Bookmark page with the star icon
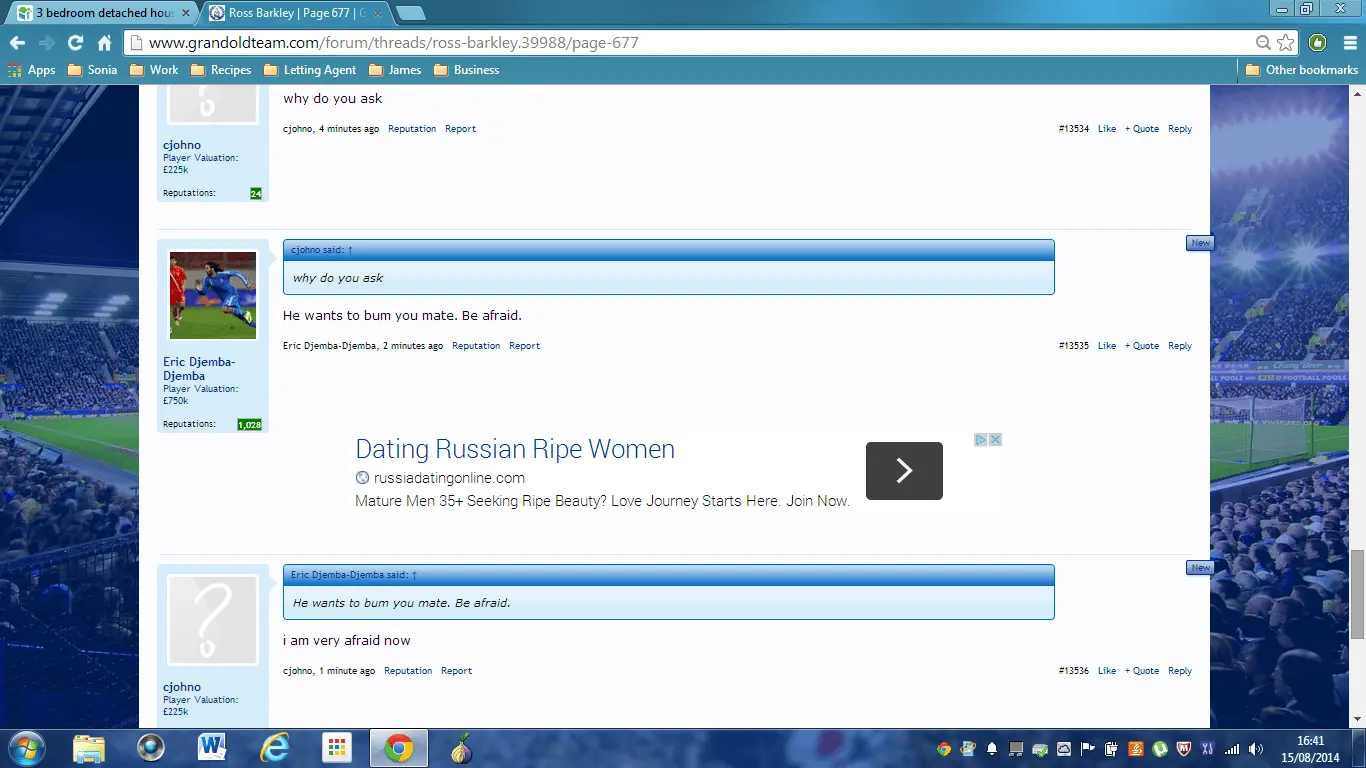The height and width of the screenshot is (768, 1366). click(x=1286, y=43)
